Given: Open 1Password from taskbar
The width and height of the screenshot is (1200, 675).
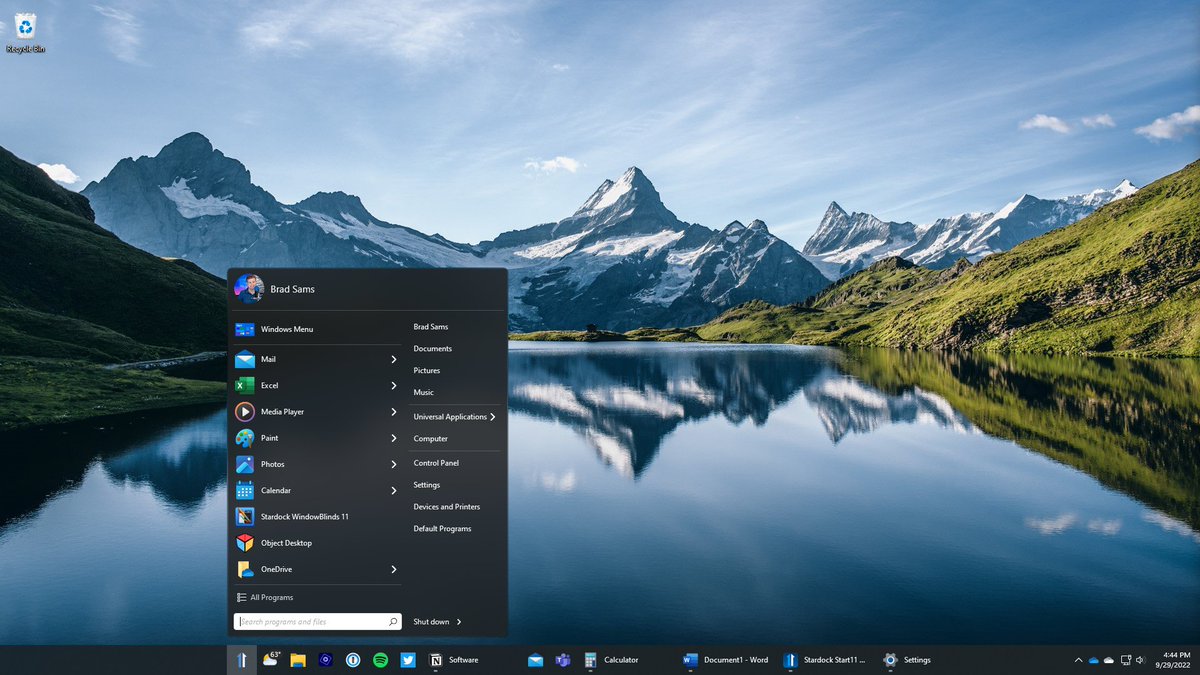Looking at the screenshot, I should click(353, 660).
